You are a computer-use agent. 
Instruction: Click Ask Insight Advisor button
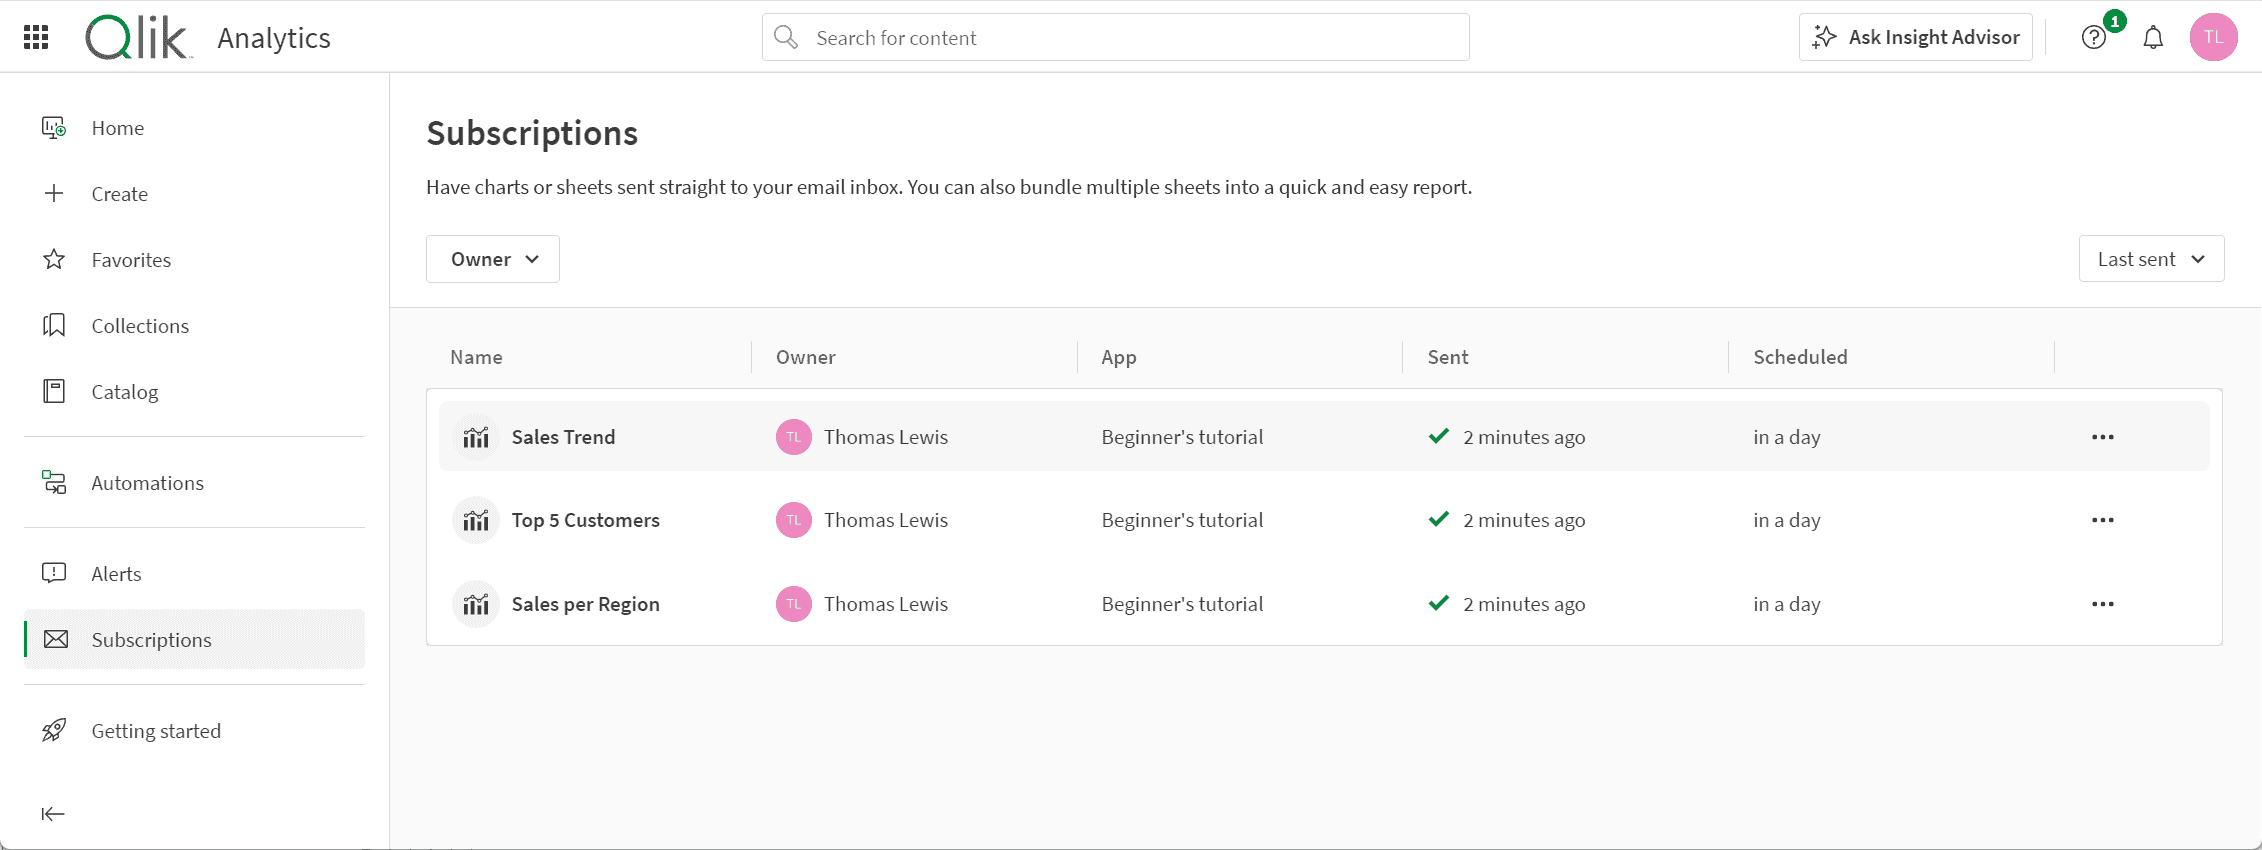click(x=1915, y=38)
